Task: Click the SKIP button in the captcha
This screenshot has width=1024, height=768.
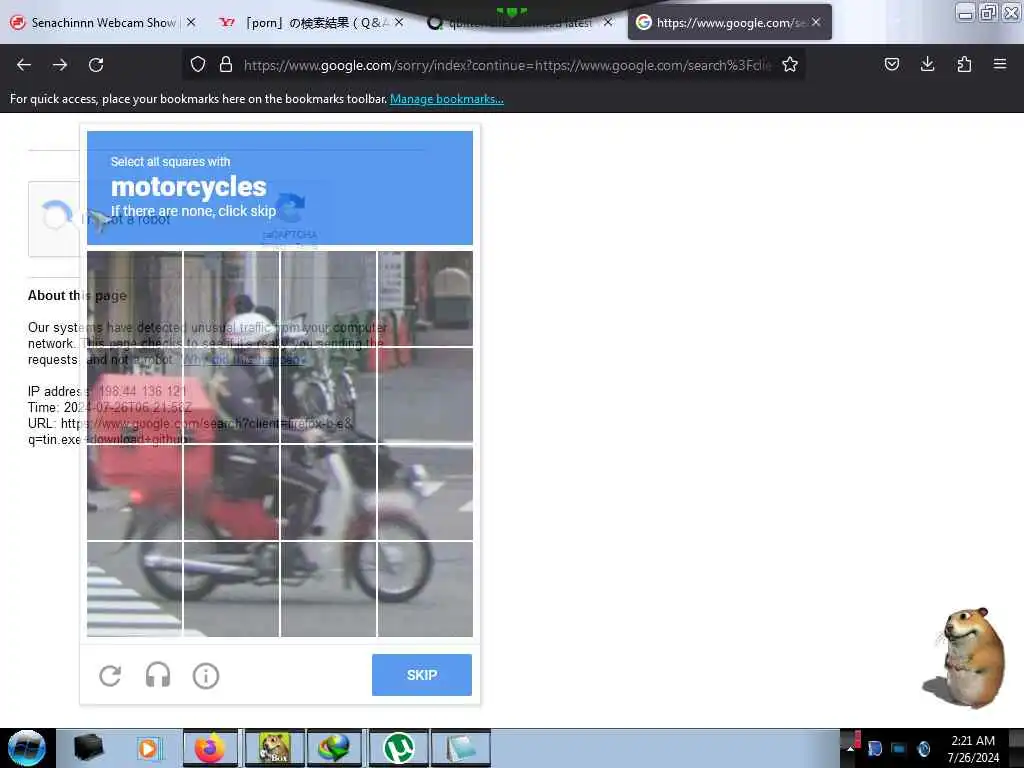Action: 422,675
